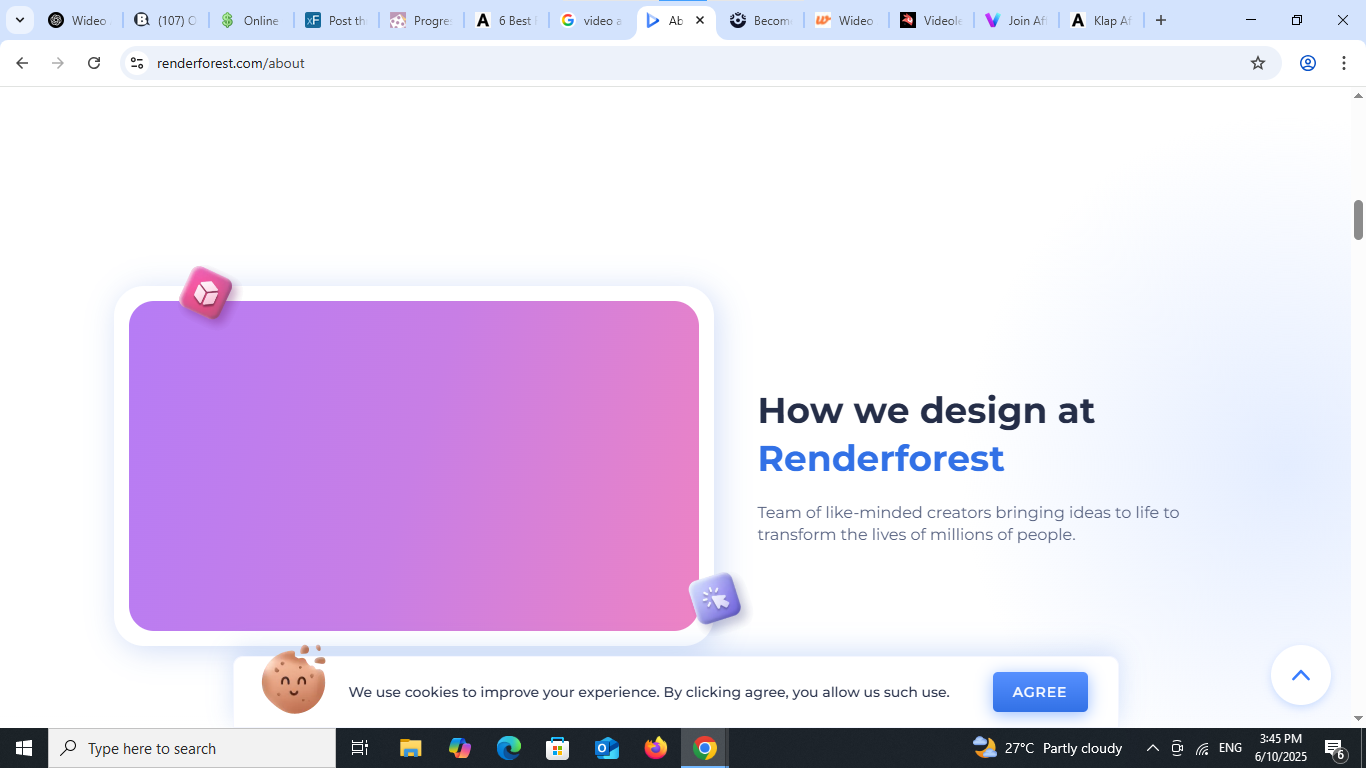1366x768 pixels.
Task: Click the AGREE cookie button
Action: [1040, 692]
